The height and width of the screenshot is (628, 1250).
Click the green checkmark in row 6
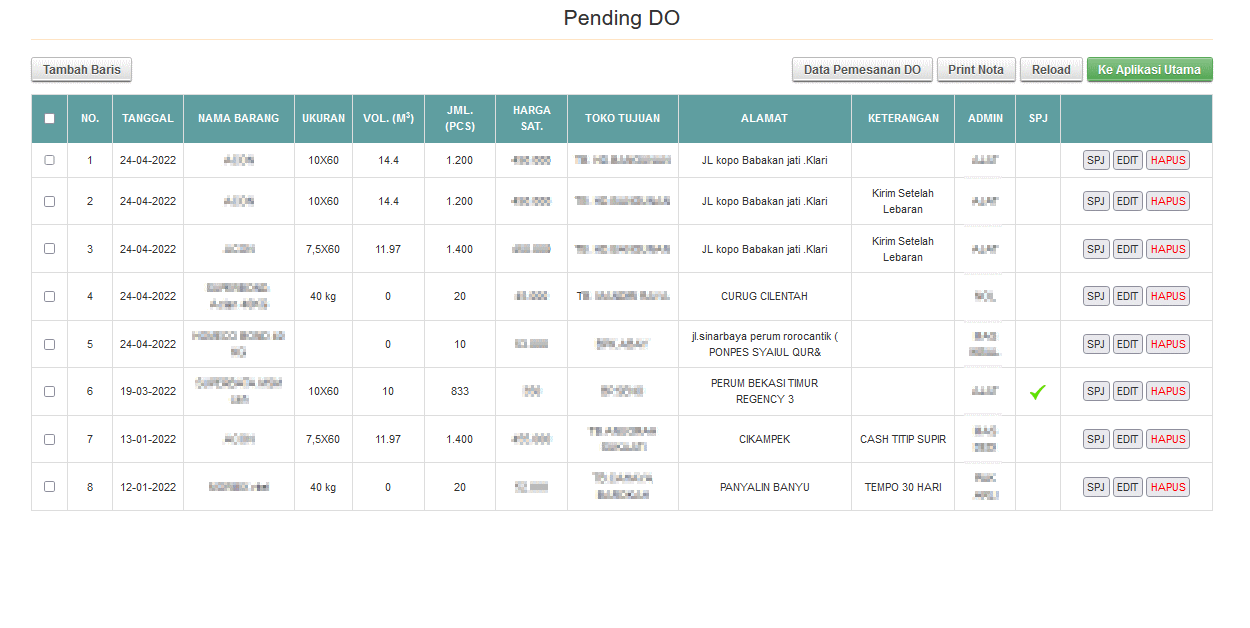click(x=1037, y=392)
